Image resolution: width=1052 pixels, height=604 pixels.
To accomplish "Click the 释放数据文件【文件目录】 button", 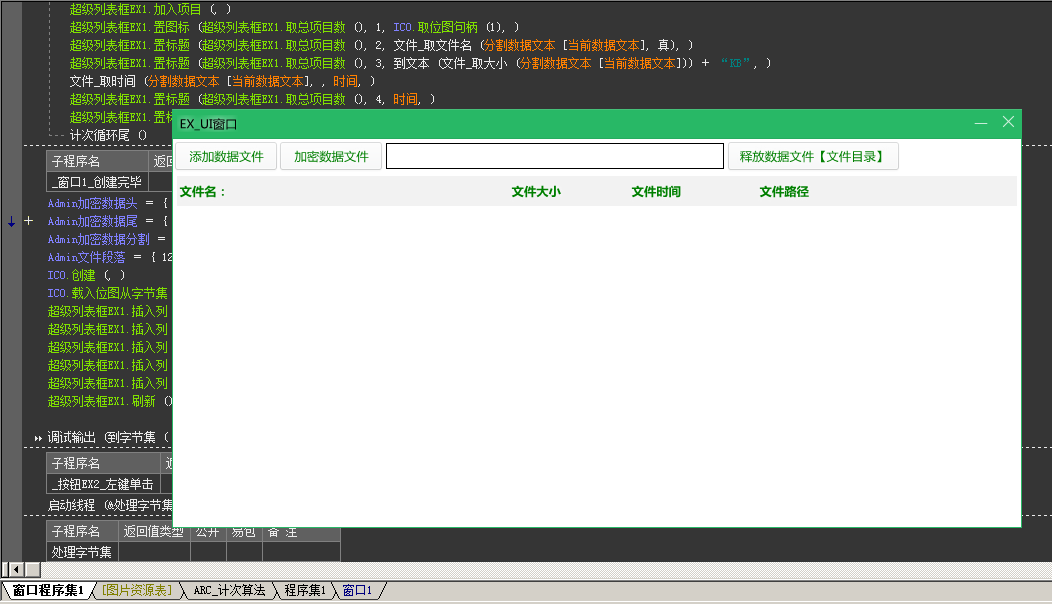I will pyautogui.click(x=813, y=156).
